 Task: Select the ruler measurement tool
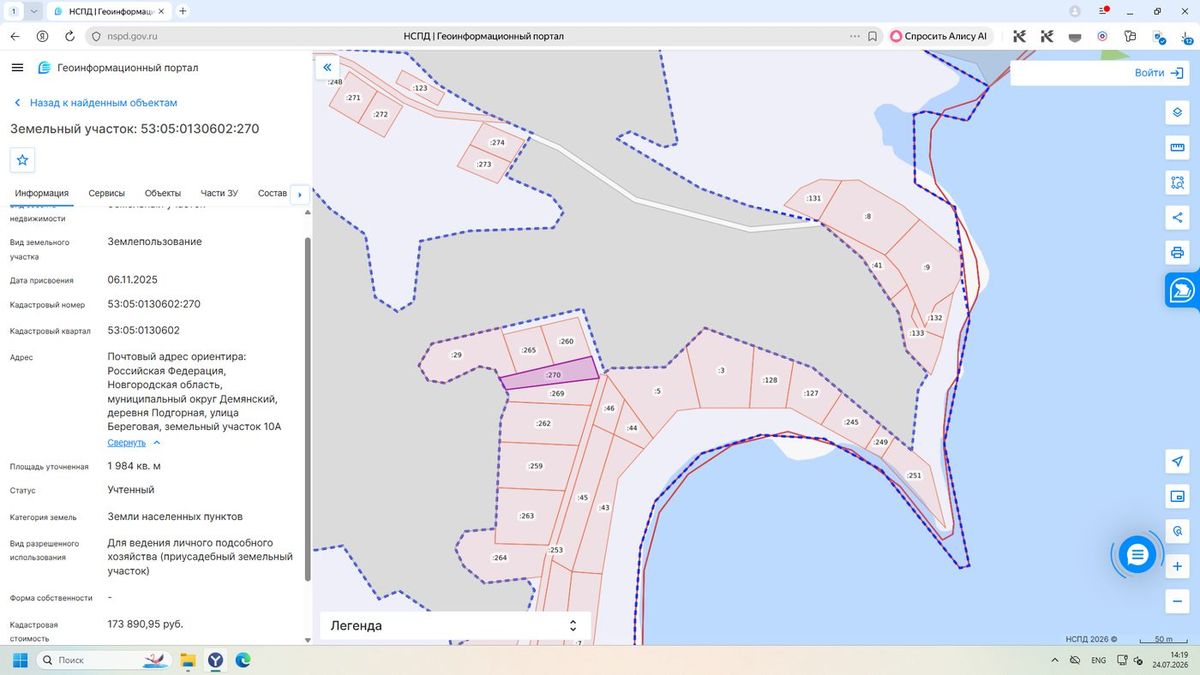click(x=1177, y=148)
